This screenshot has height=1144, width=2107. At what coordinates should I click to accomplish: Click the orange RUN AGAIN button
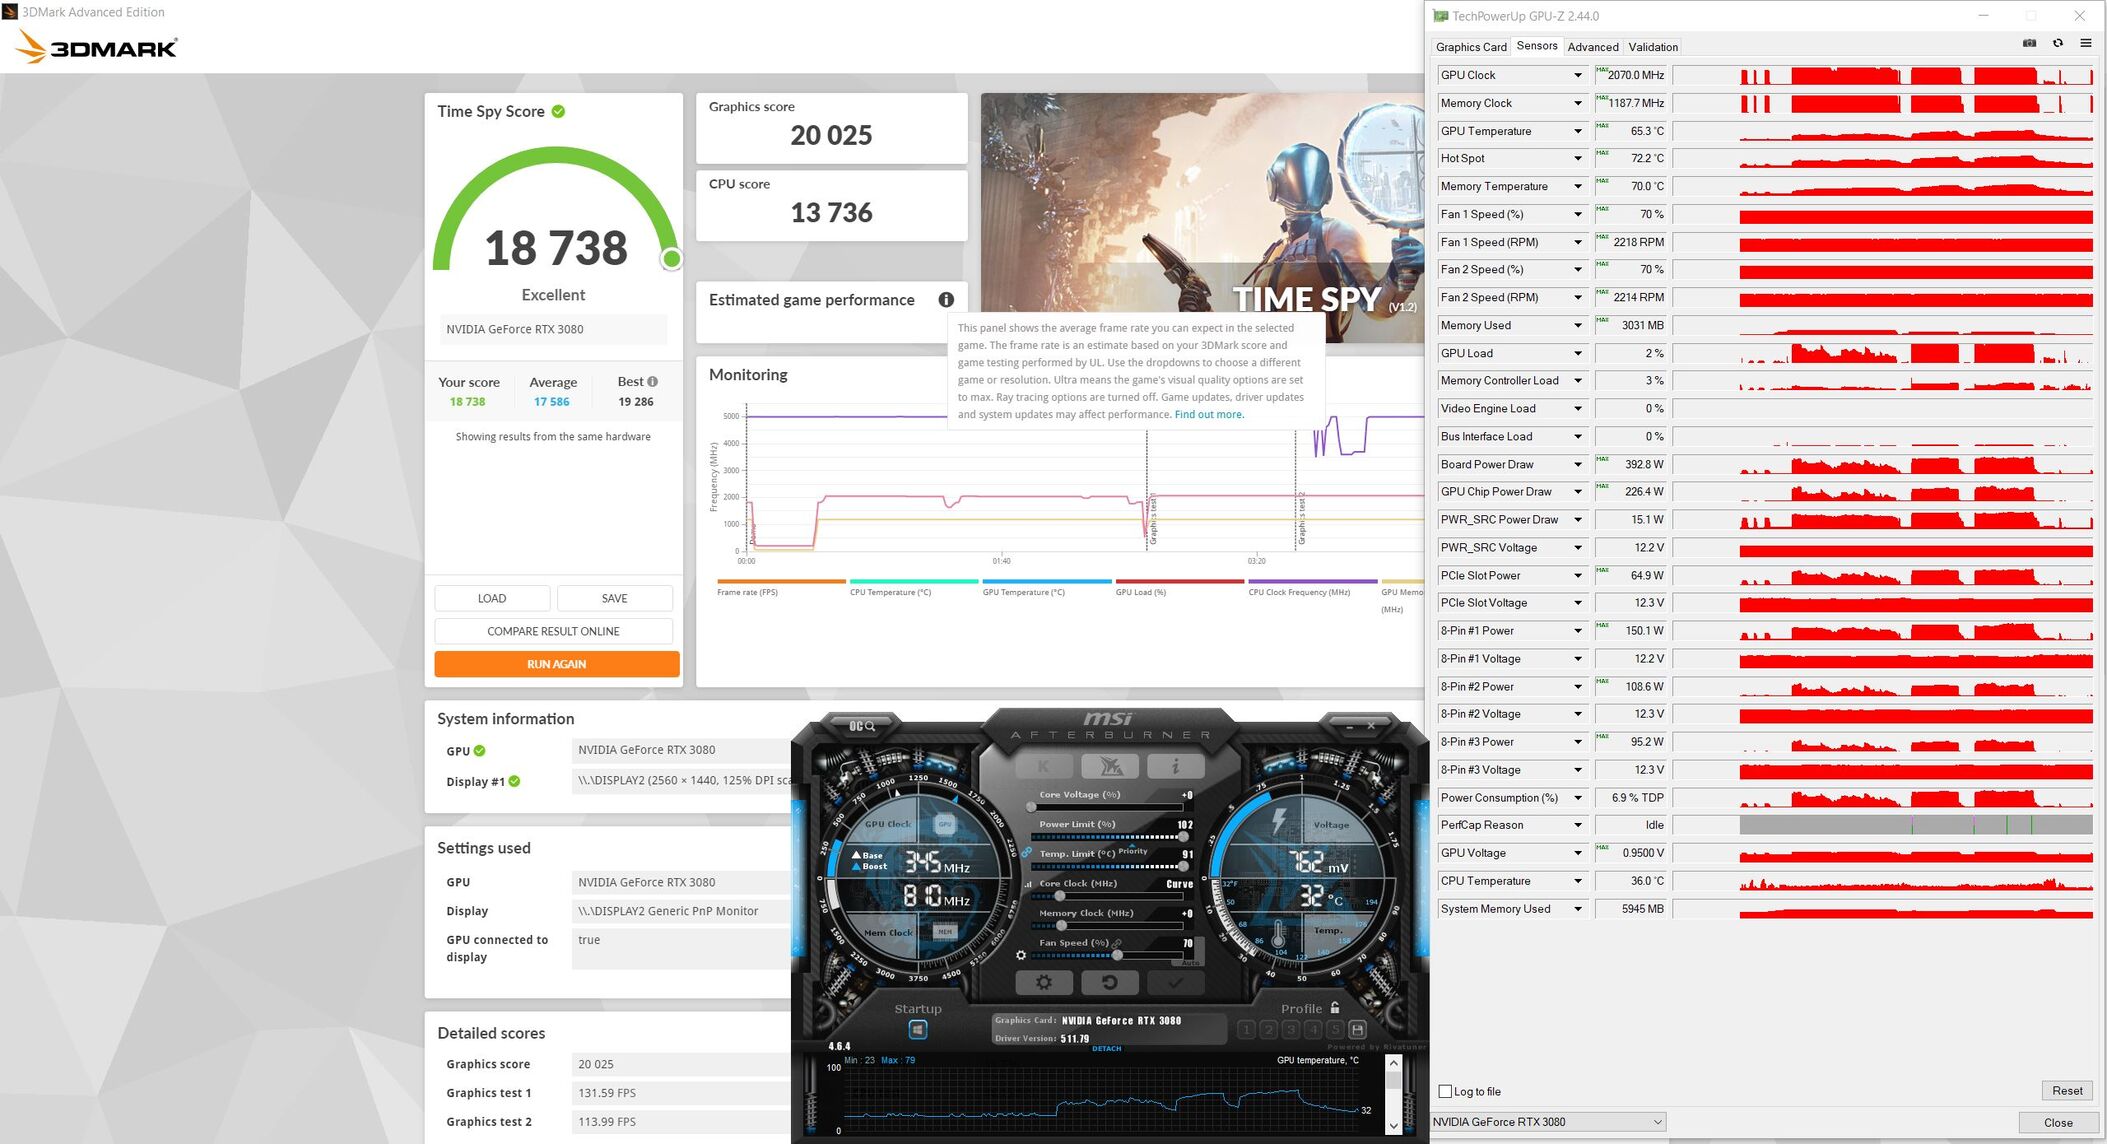point(556,664)
